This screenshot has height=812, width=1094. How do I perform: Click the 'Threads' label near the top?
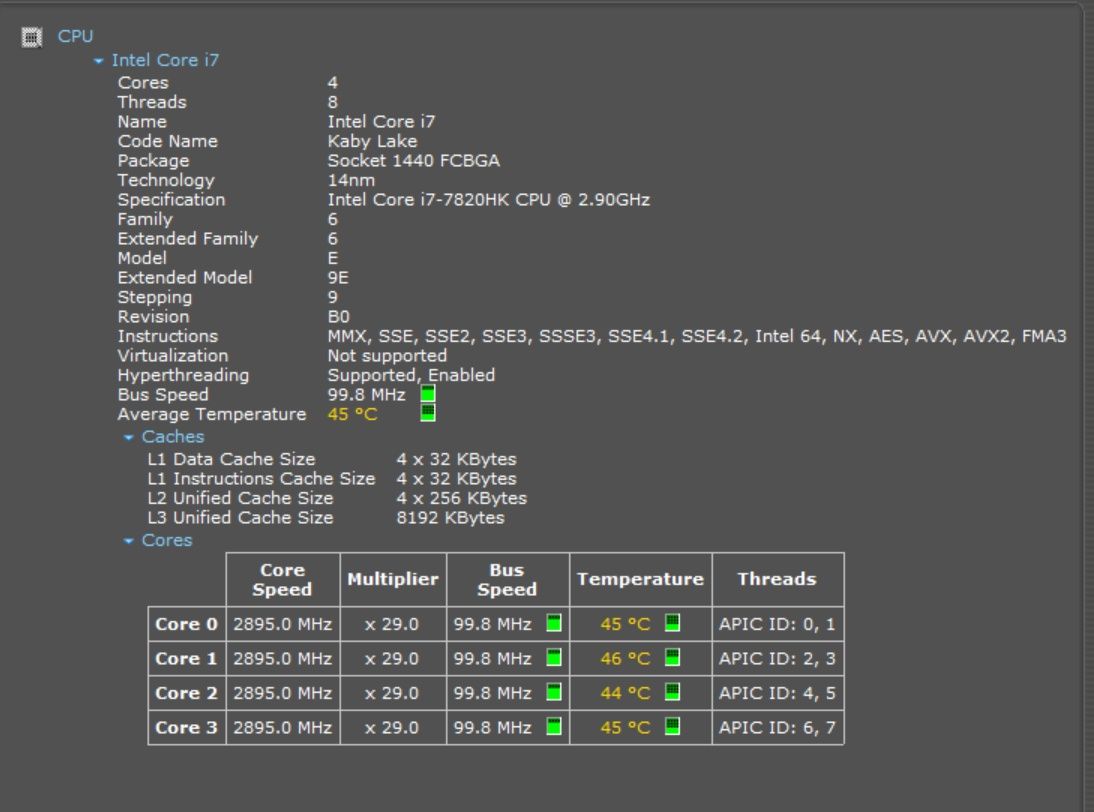(x=152, y=103)
